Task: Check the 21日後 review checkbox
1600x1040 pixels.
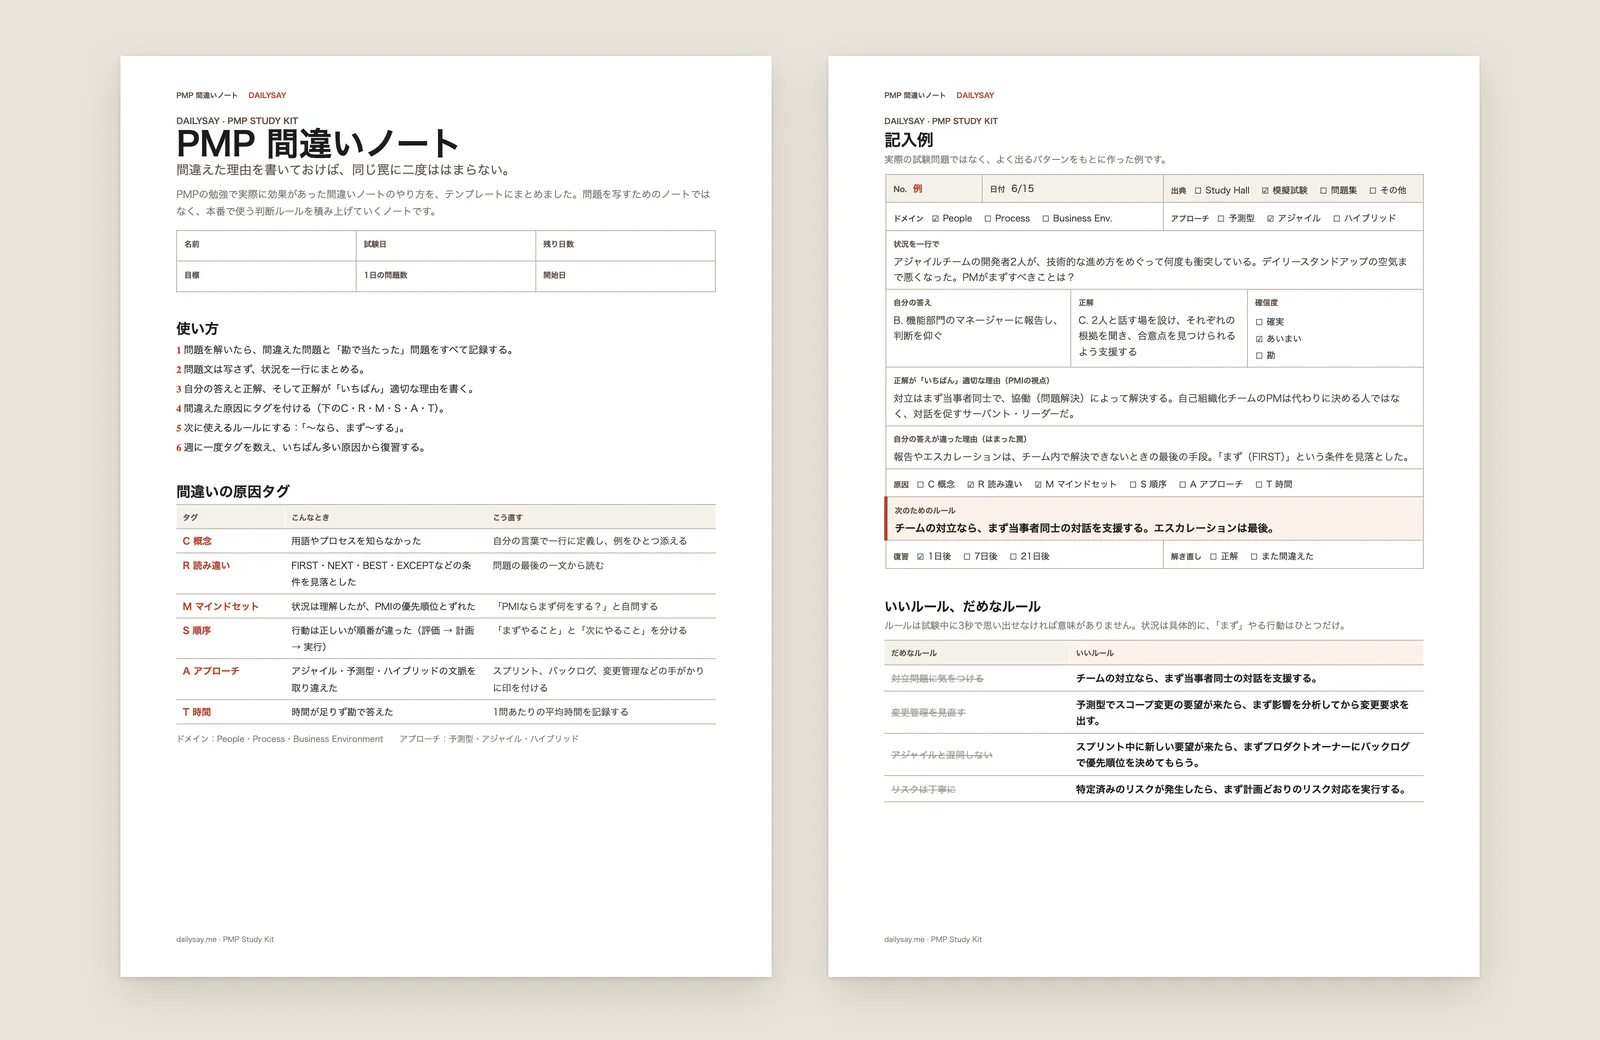Action: (x=1013, y=556)
